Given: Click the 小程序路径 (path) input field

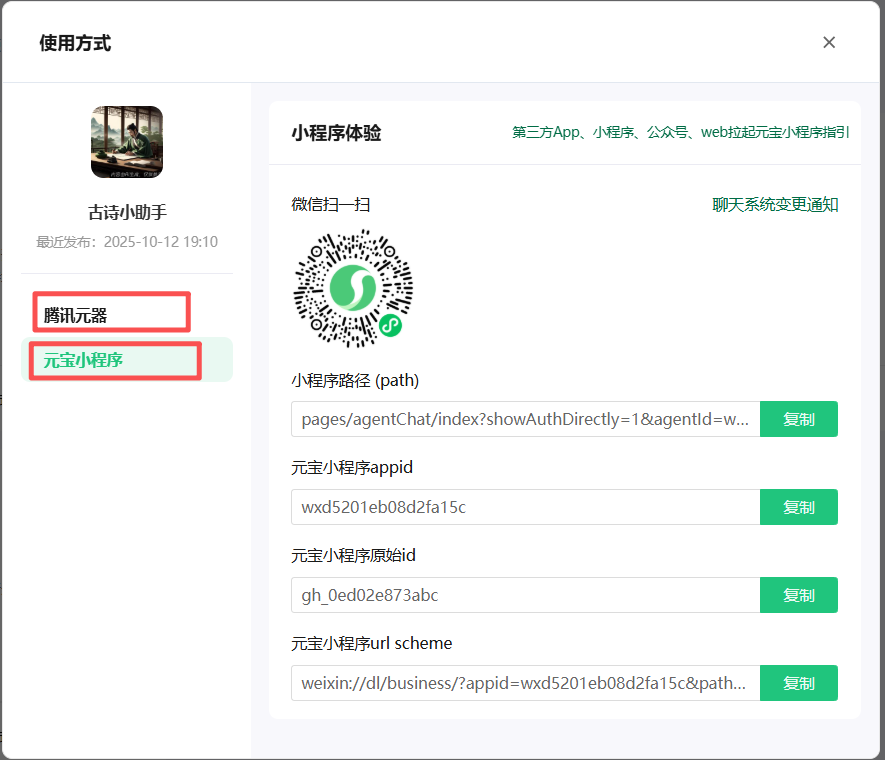Looking at the screenshot, I should [525, 419].
